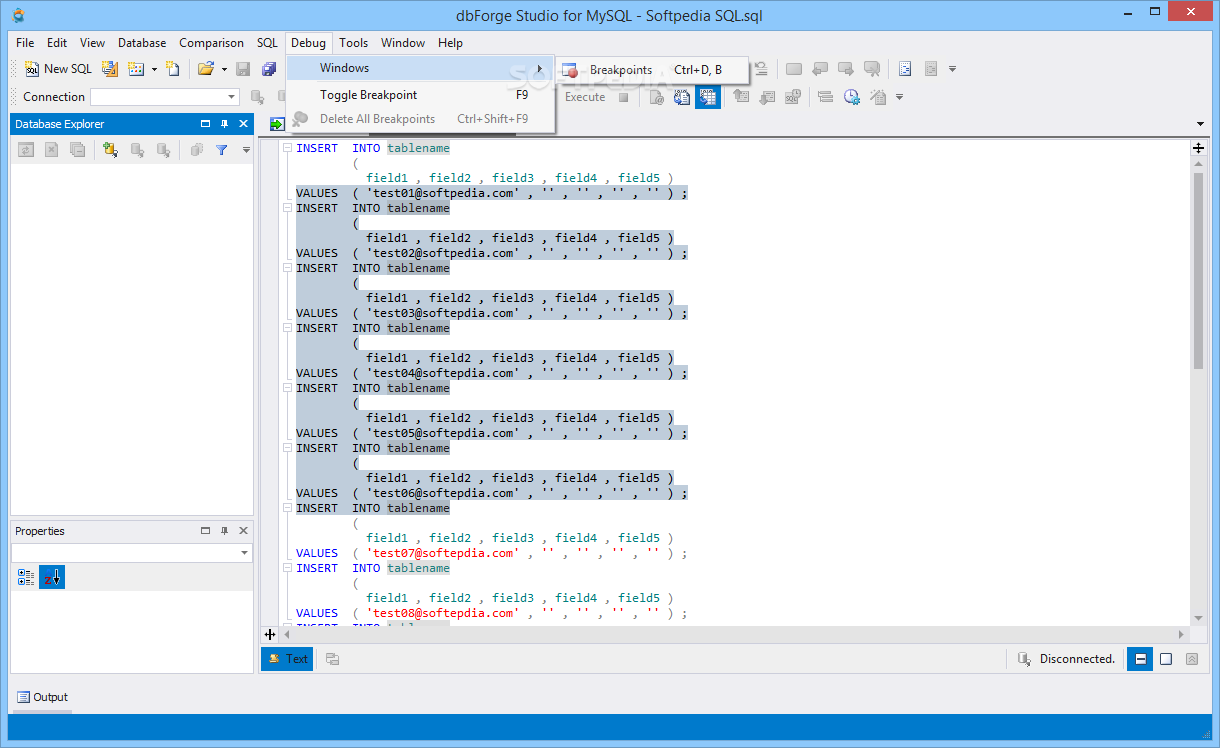The width and height of the screenshot is (1220, 748).
Task: Click new connection icon in Database Explorer
Action: [110, 150]
